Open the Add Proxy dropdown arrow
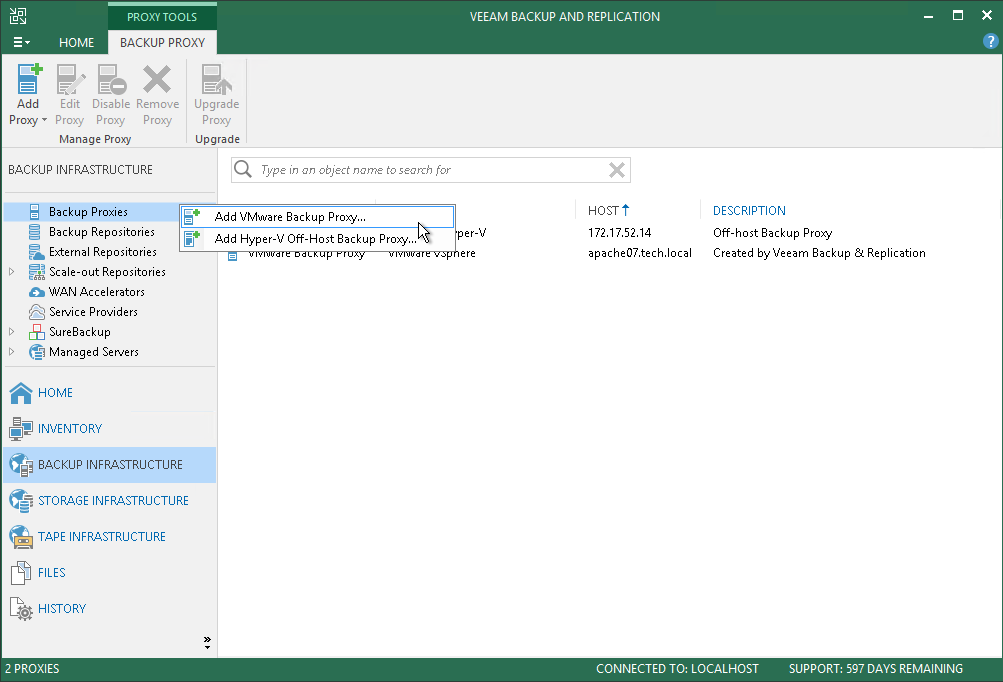The height and width of the screenshot is (682, 1003). [x=44, y=120]
